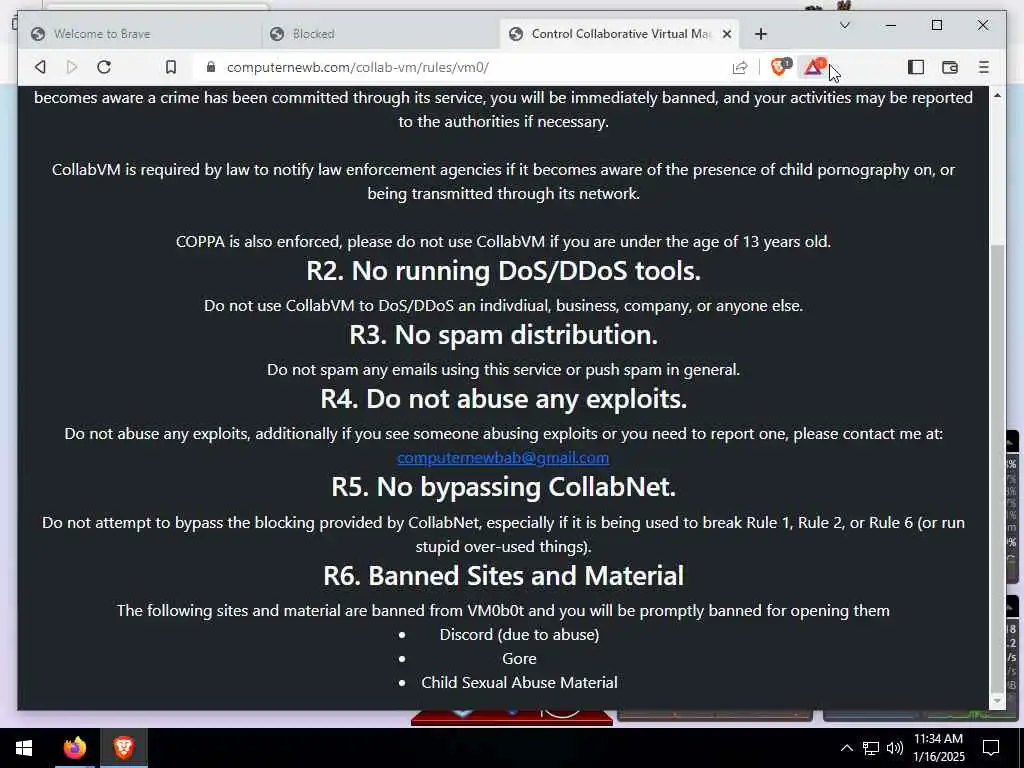Reload the current page
This screenshot has width=1024, height=768.
coord(104,67)
